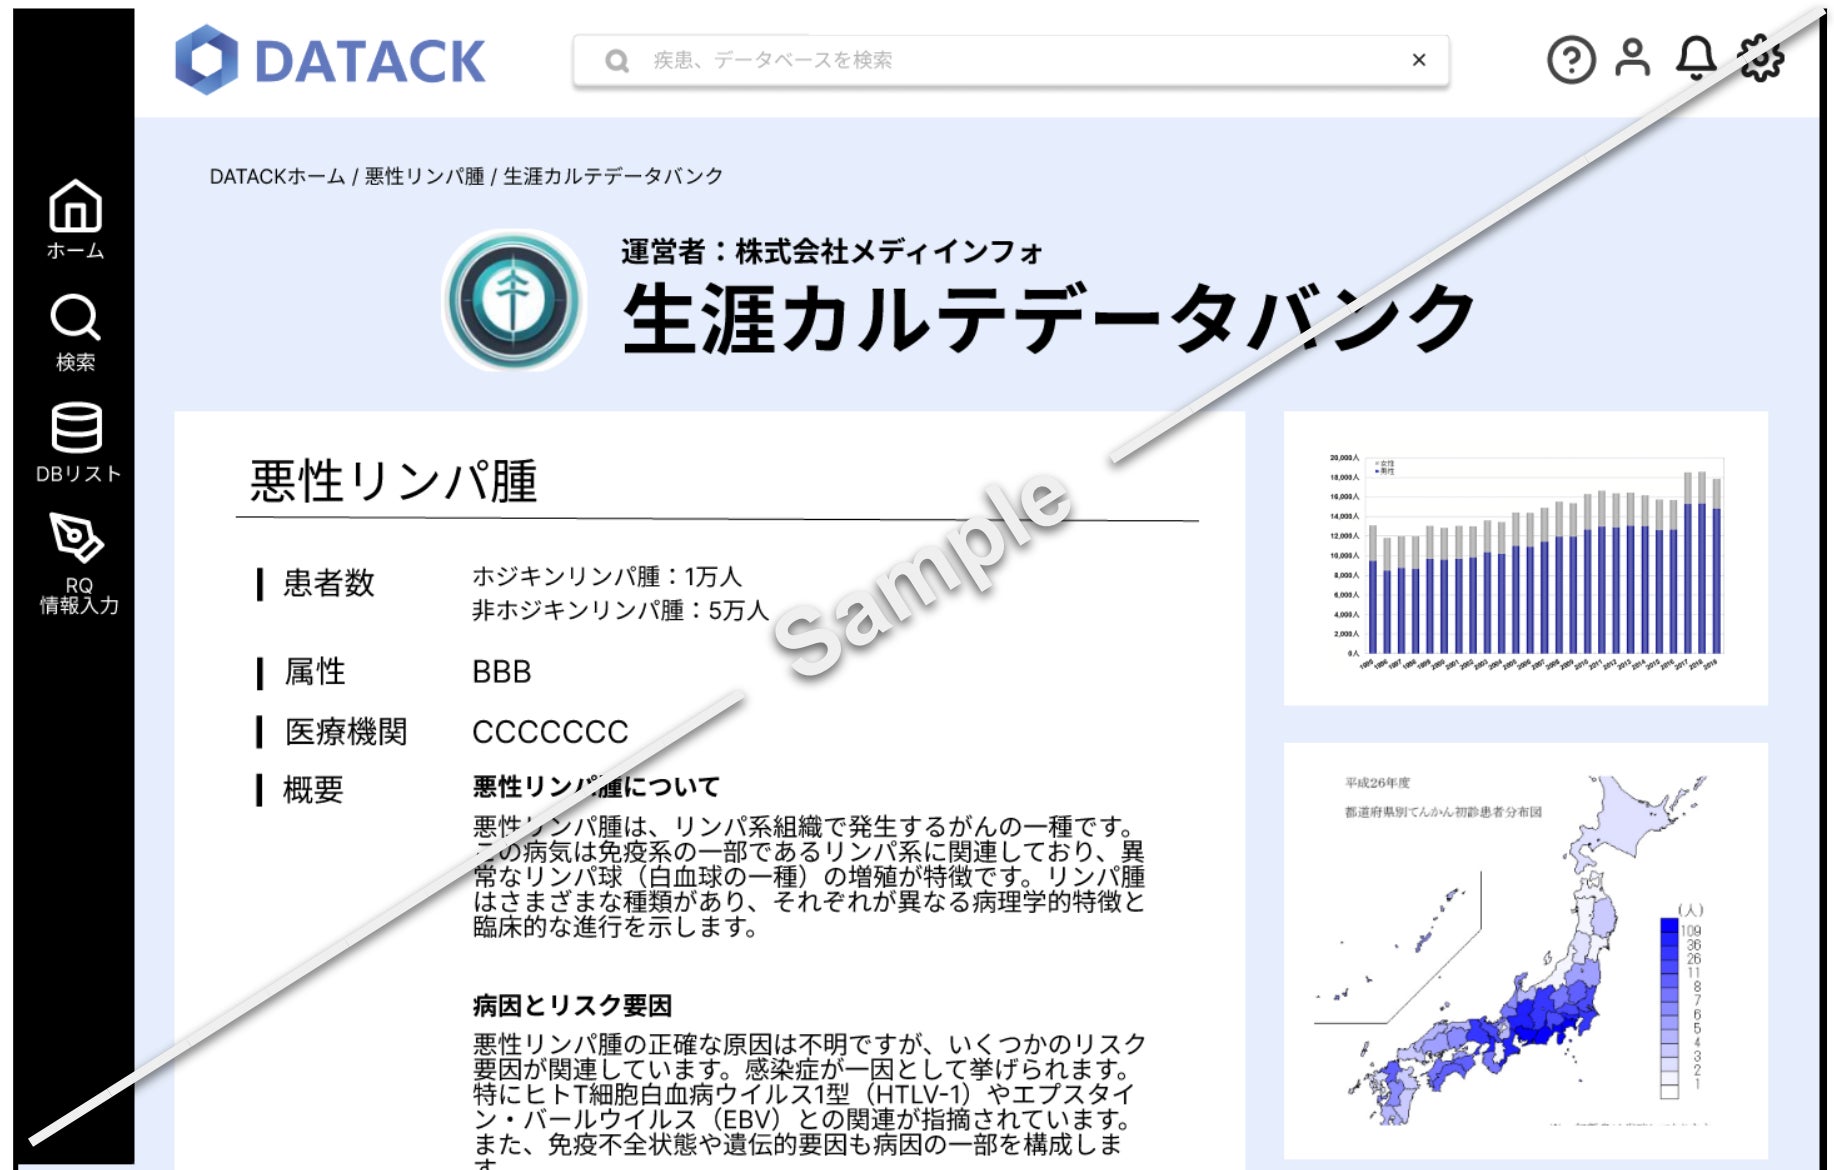
Task: Click the DATACK hexagon logo
Action: tap(206, 60)
